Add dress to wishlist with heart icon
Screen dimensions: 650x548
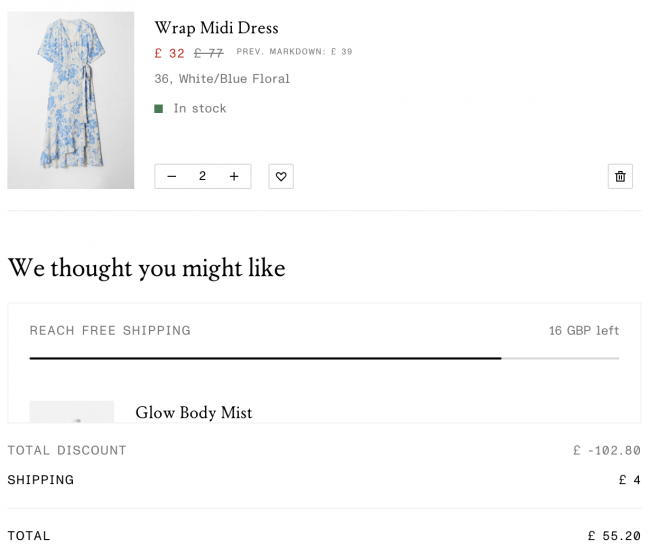(281, 176)
